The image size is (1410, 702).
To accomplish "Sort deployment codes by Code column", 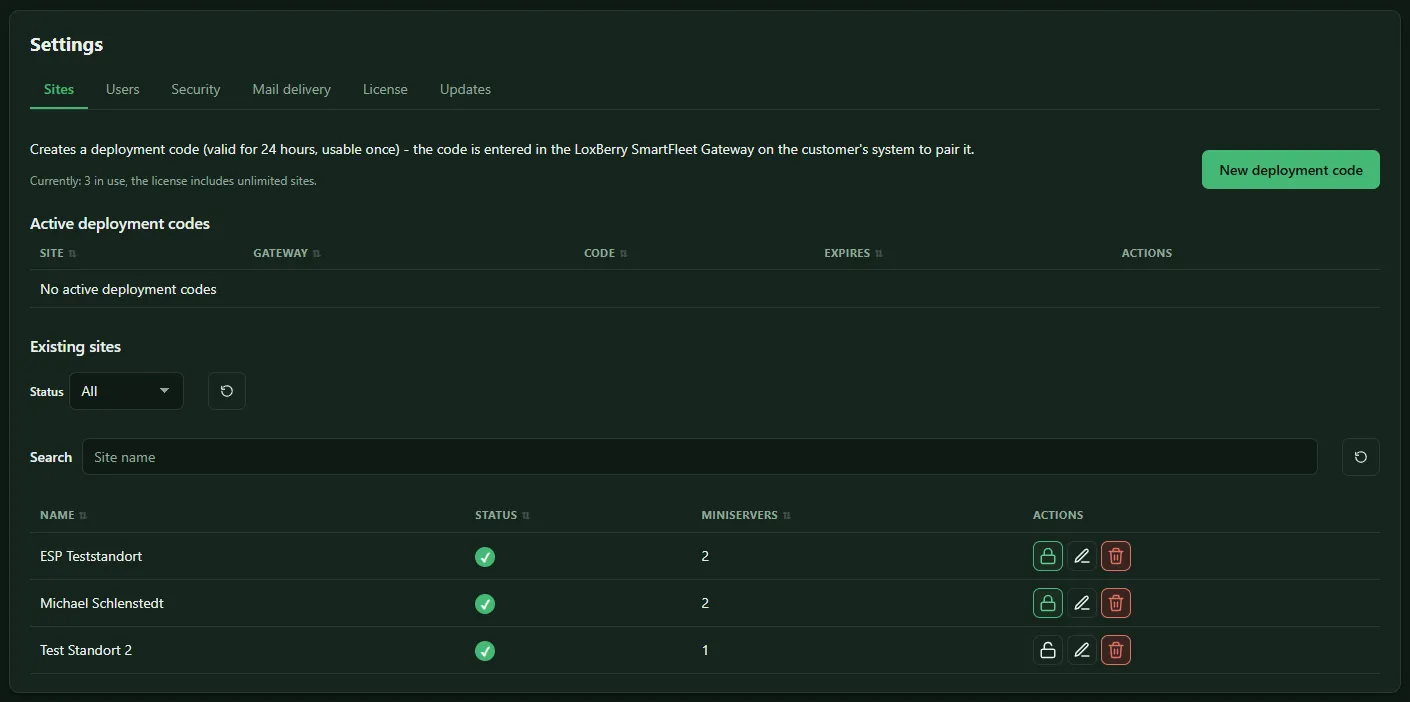I will (606, 253).
